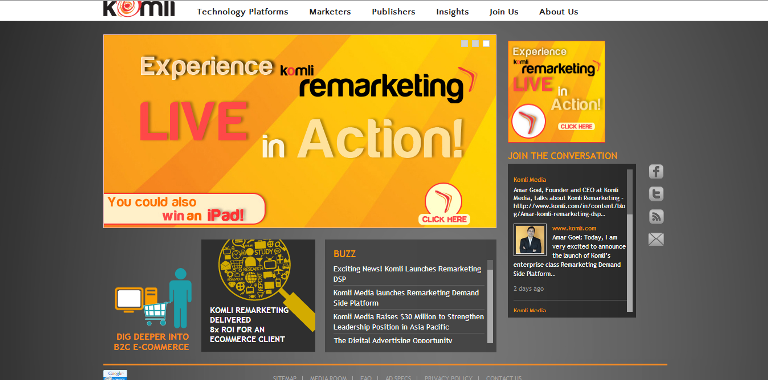Click the Komli logo
The image size is (768, 380).
(x=139, y=9)
